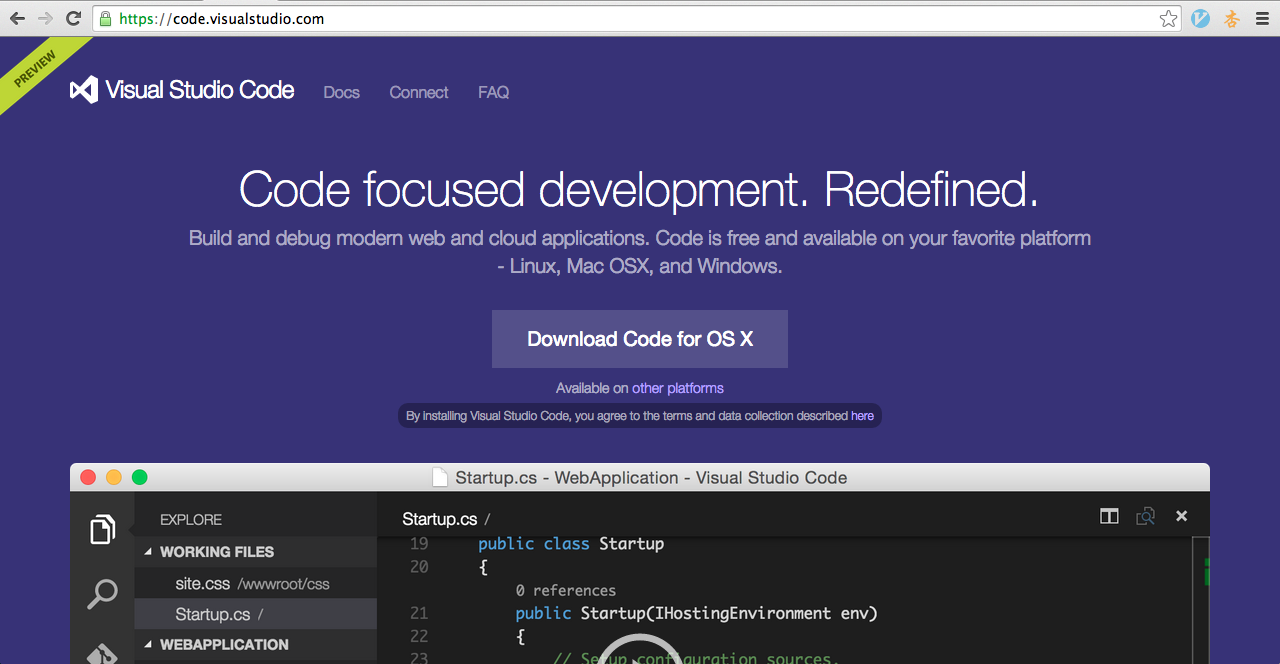Go back using the browser back arrow
This screenshot has width=1280, height=664.
coord(17,18)
